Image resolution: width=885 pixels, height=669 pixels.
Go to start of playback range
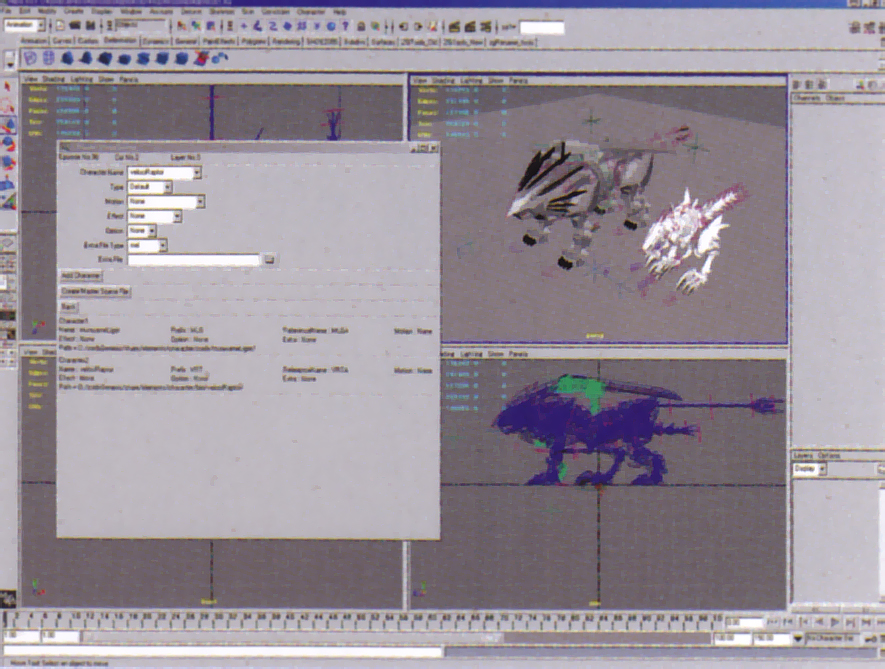pyautogui.click(x=773, y=622)
